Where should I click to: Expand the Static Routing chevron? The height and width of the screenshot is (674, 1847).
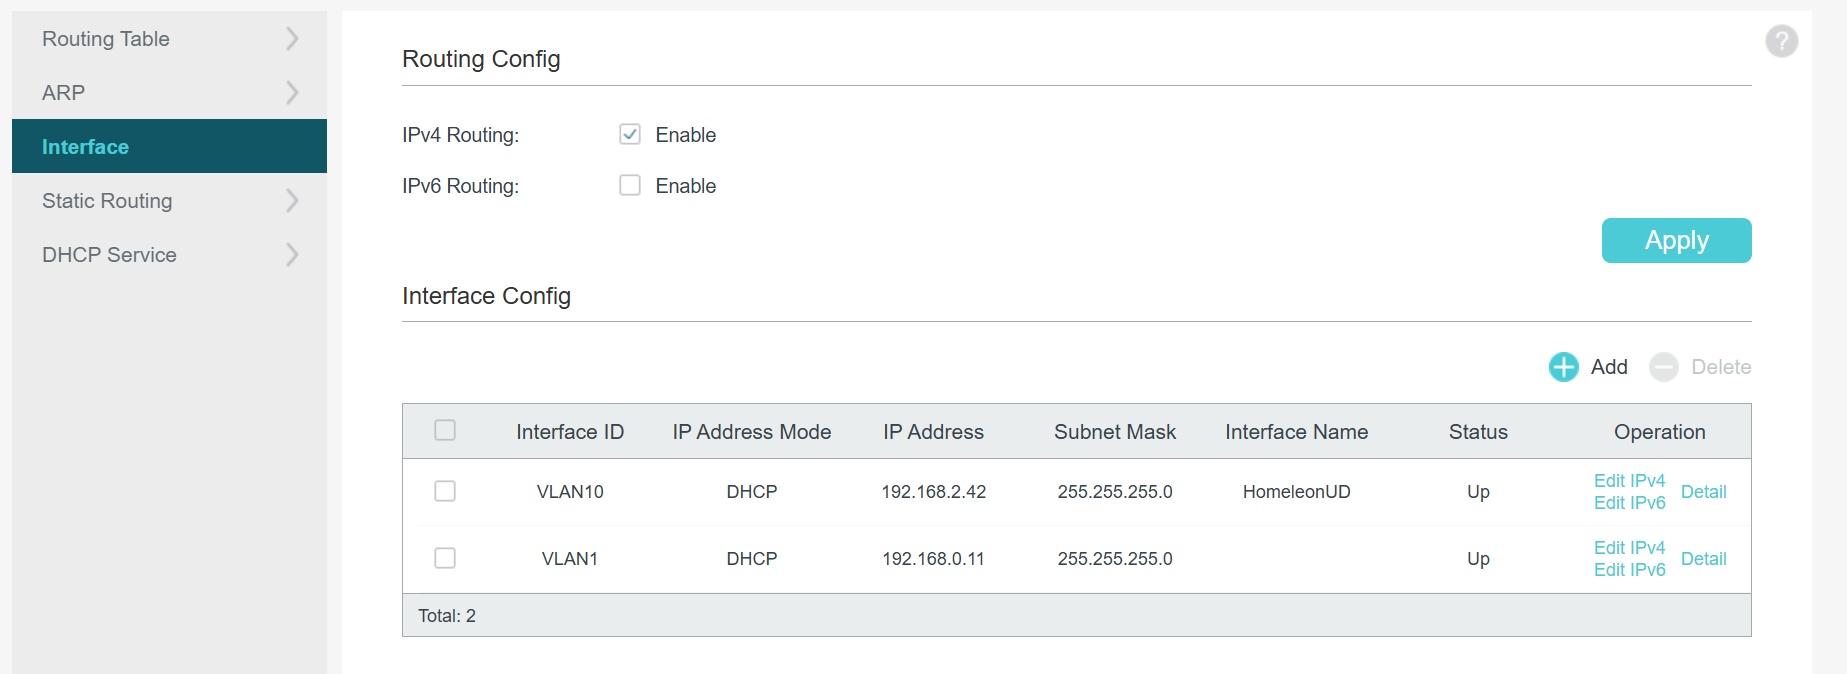pyautogui.click(x=292, y=201)
